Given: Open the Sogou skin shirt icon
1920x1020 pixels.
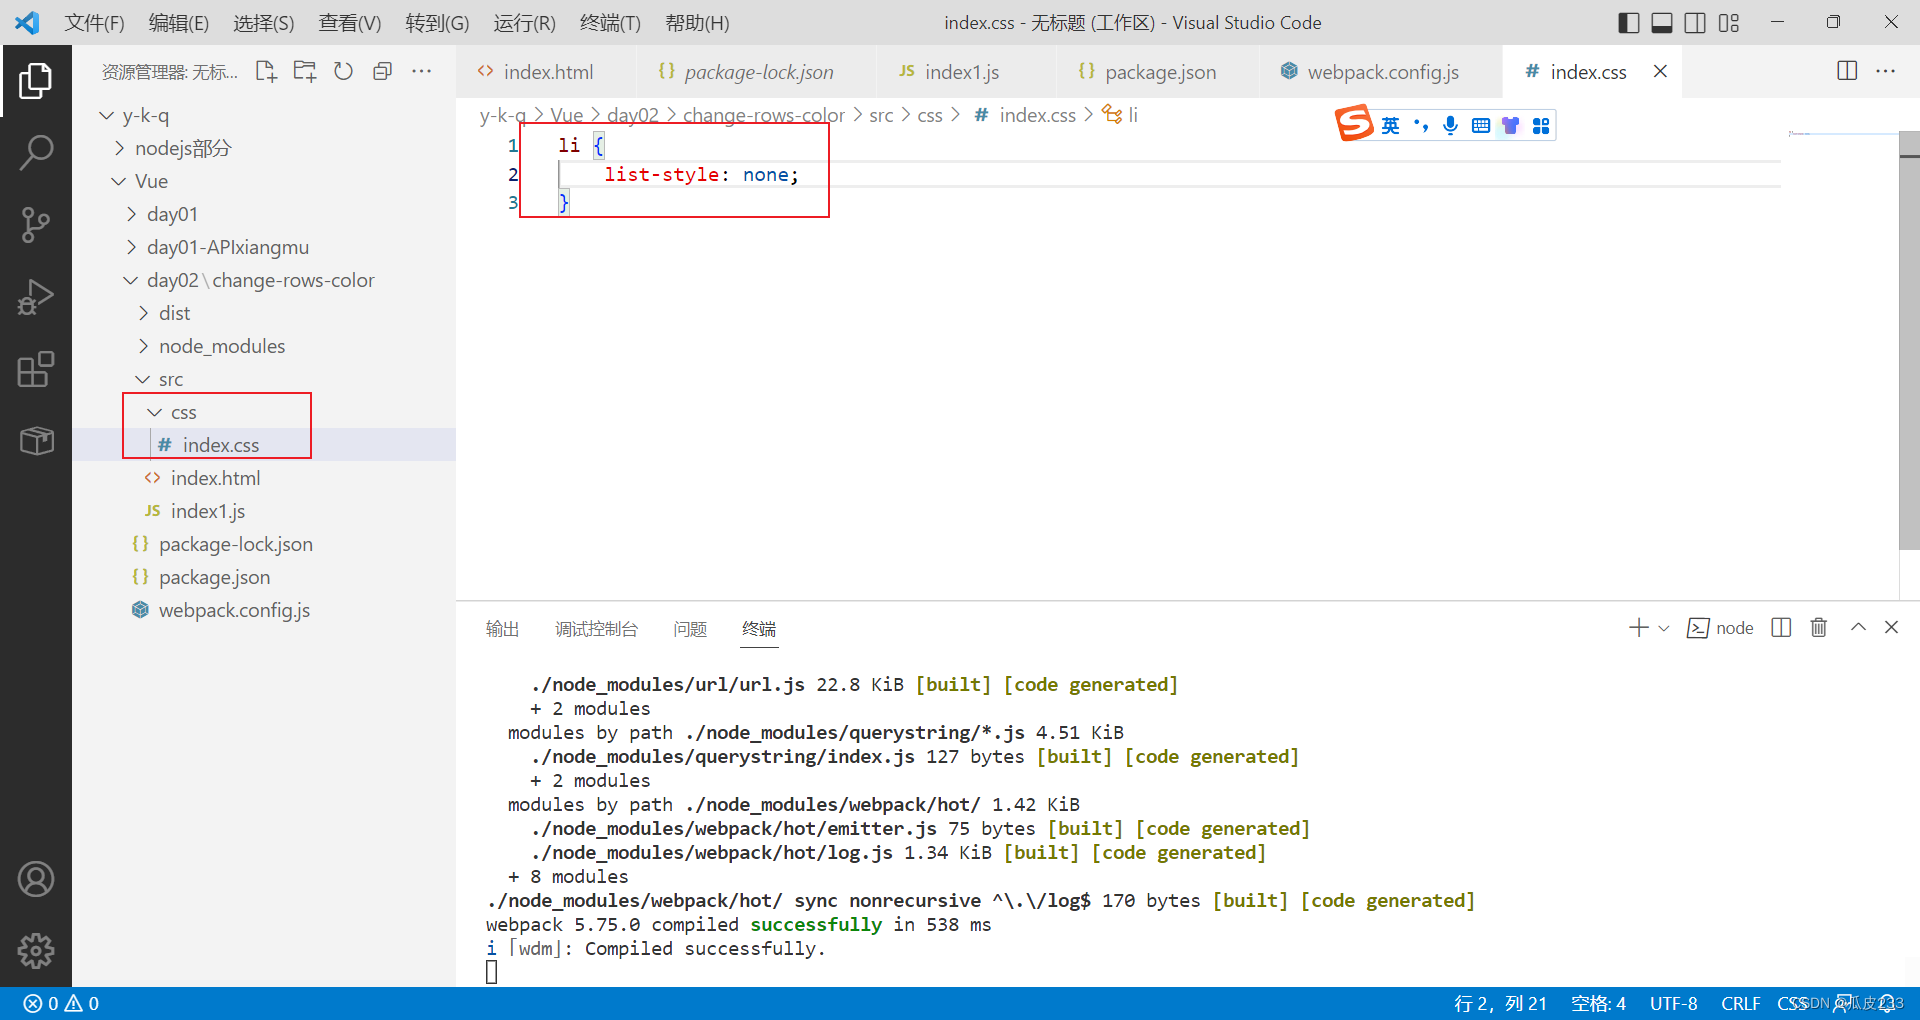Looking at the screenshot, I should pyautogui.click(x=1511, y=125).
